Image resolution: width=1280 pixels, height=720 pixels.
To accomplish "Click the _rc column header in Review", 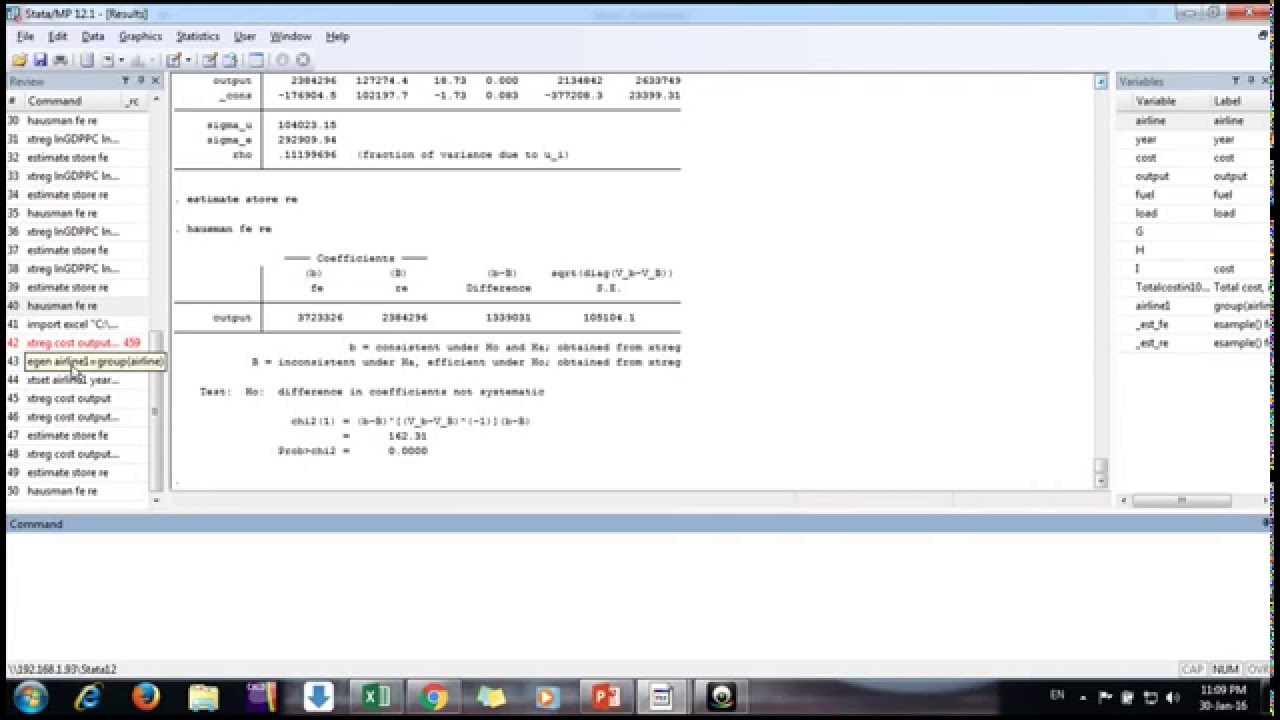I will 132,101.
